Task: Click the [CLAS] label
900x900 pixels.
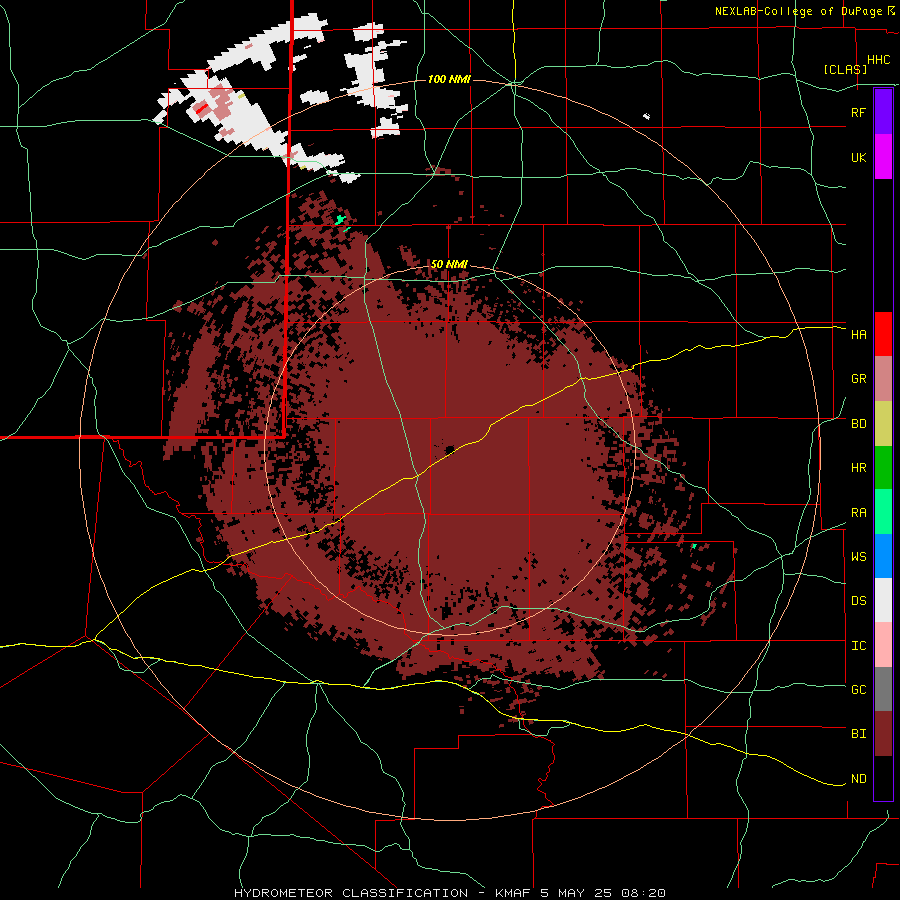Action: 845,69
